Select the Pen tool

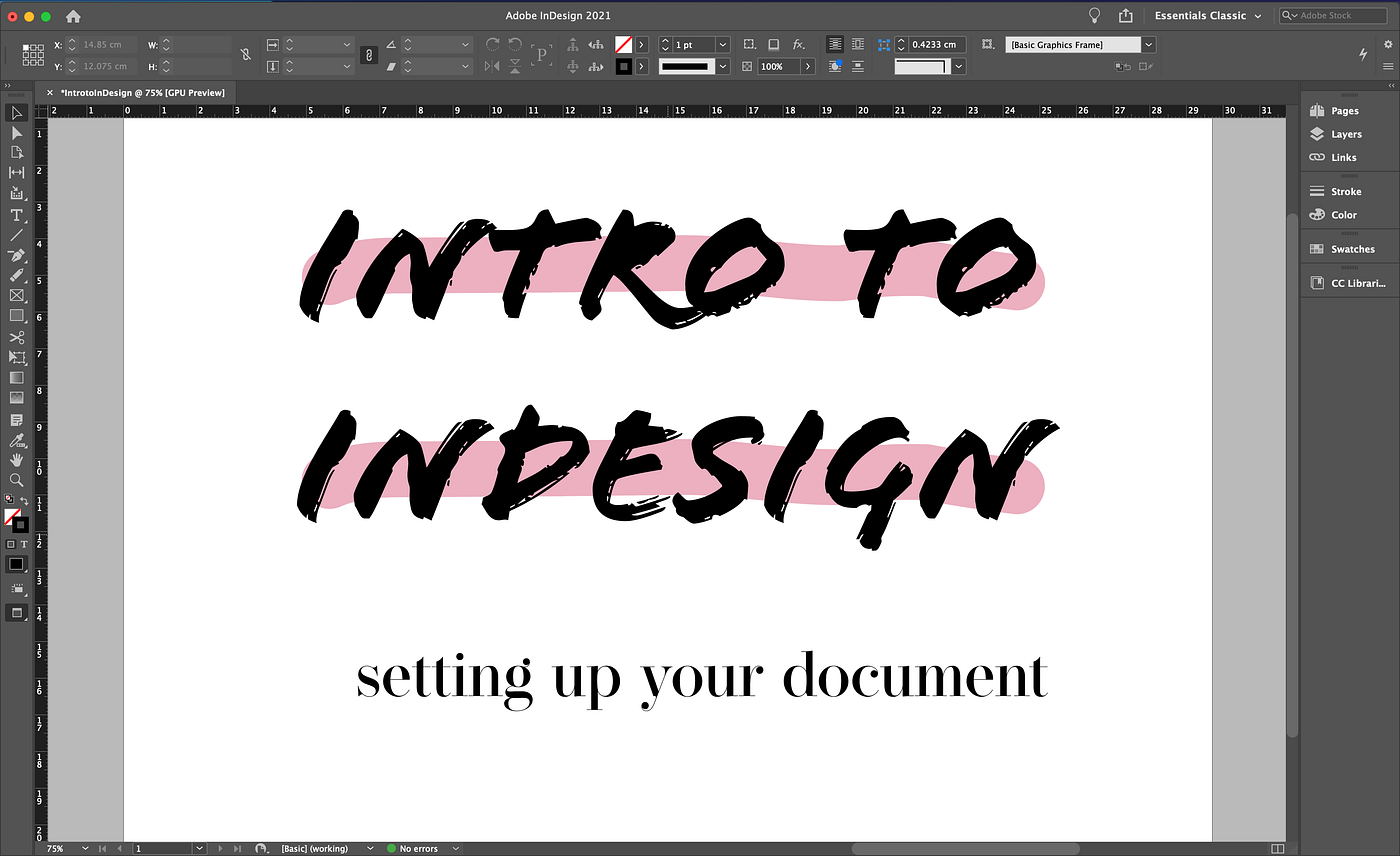click(x=16, y=255)
